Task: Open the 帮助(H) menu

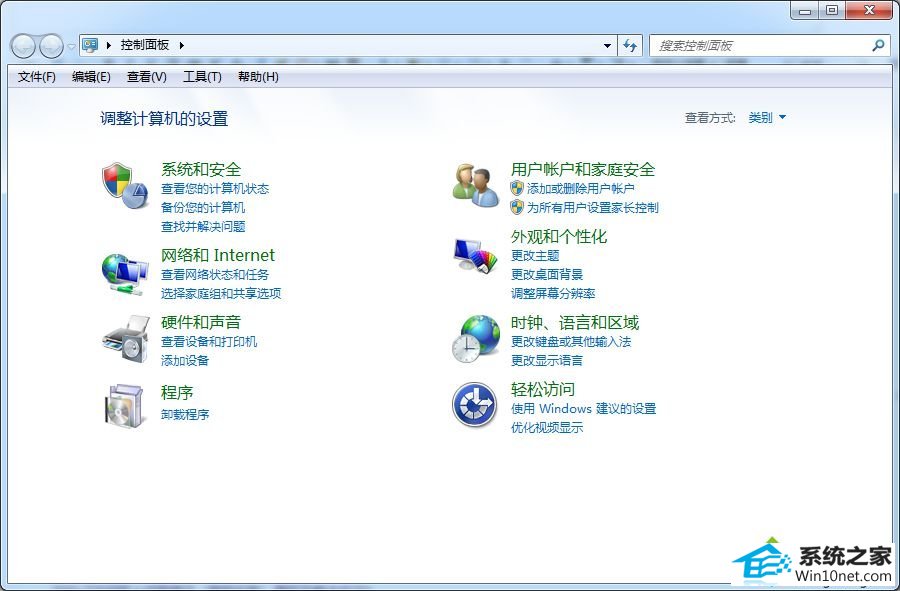Action: pyautogui.click(x=258, y=77)
